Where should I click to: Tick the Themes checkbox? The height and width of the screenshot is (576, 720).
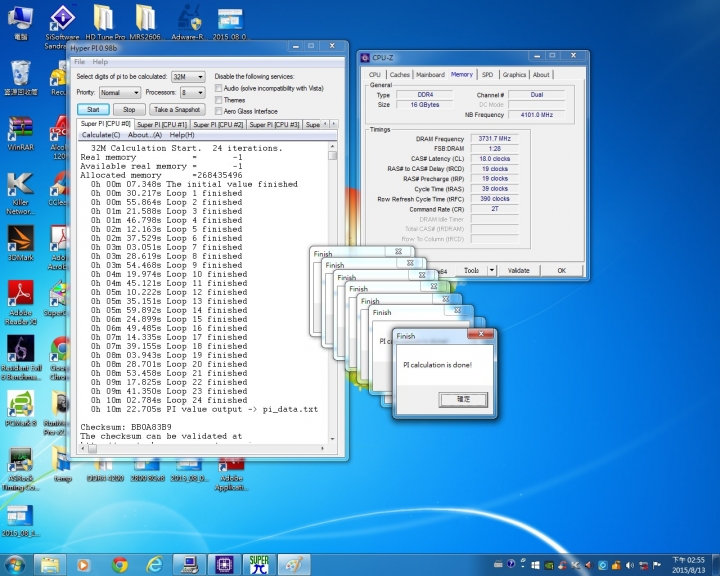pyautogui.click(x=219, y=100)
